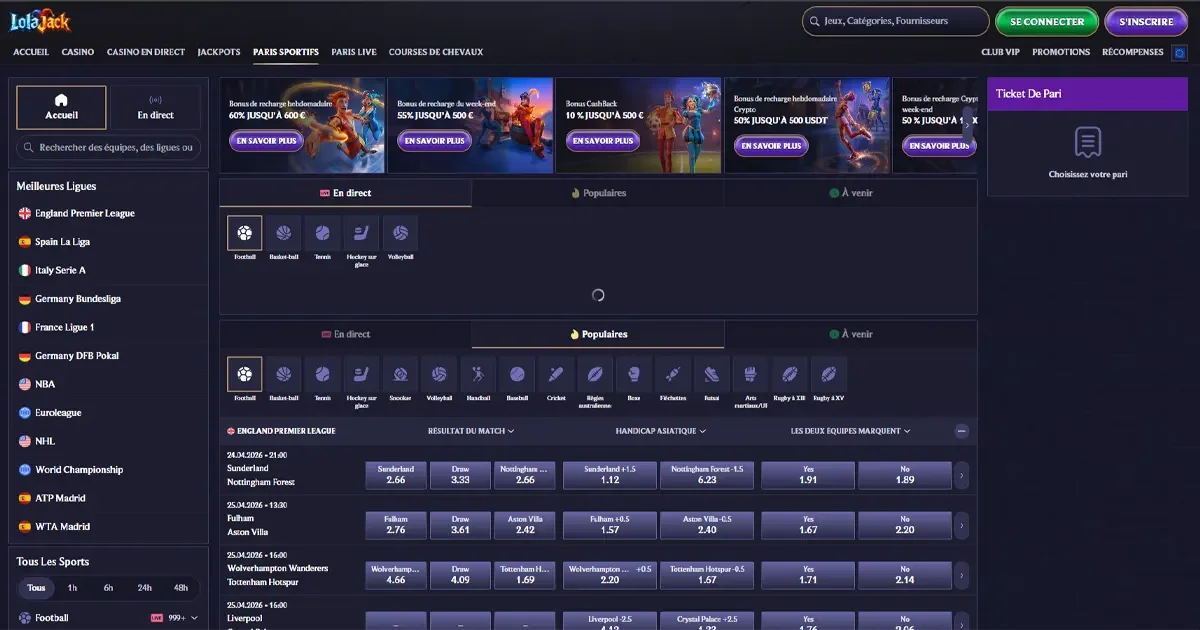1200x630 pixels.
Task: Open the Promotions link
Action: pos(1061,52)
